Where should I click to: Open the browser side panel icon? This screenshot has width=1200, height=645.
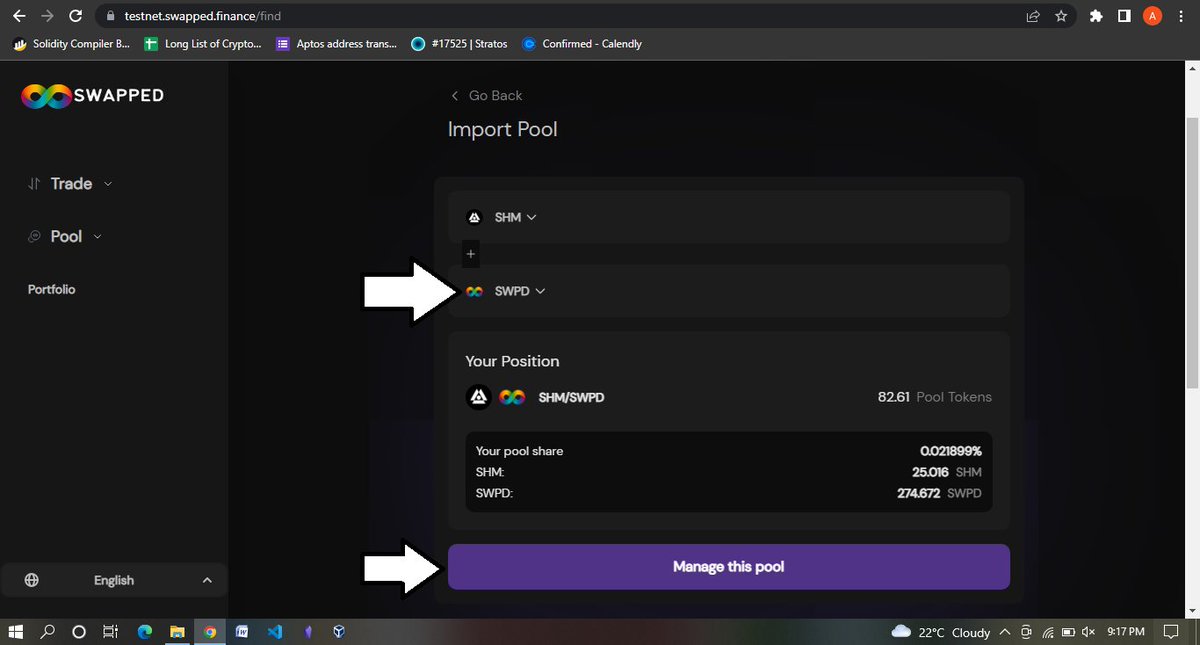tap(1124, 16)
